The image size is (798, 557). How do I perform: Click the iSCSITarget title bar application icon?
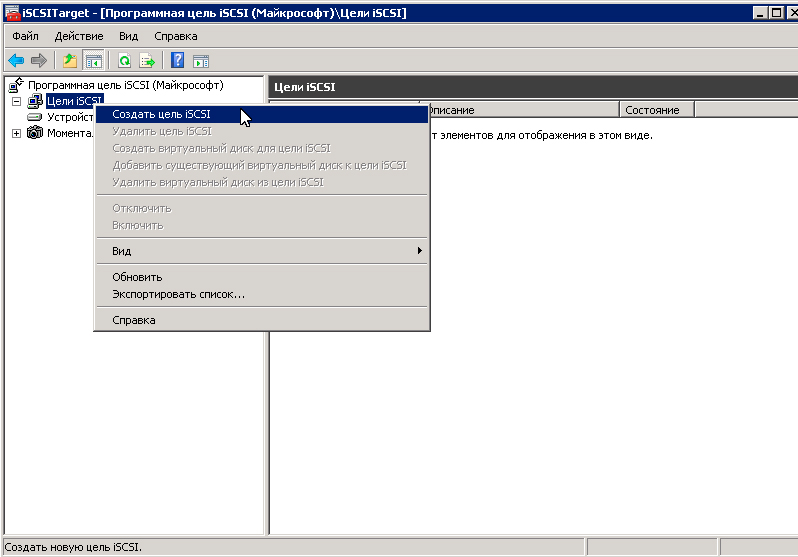(12, 13)
